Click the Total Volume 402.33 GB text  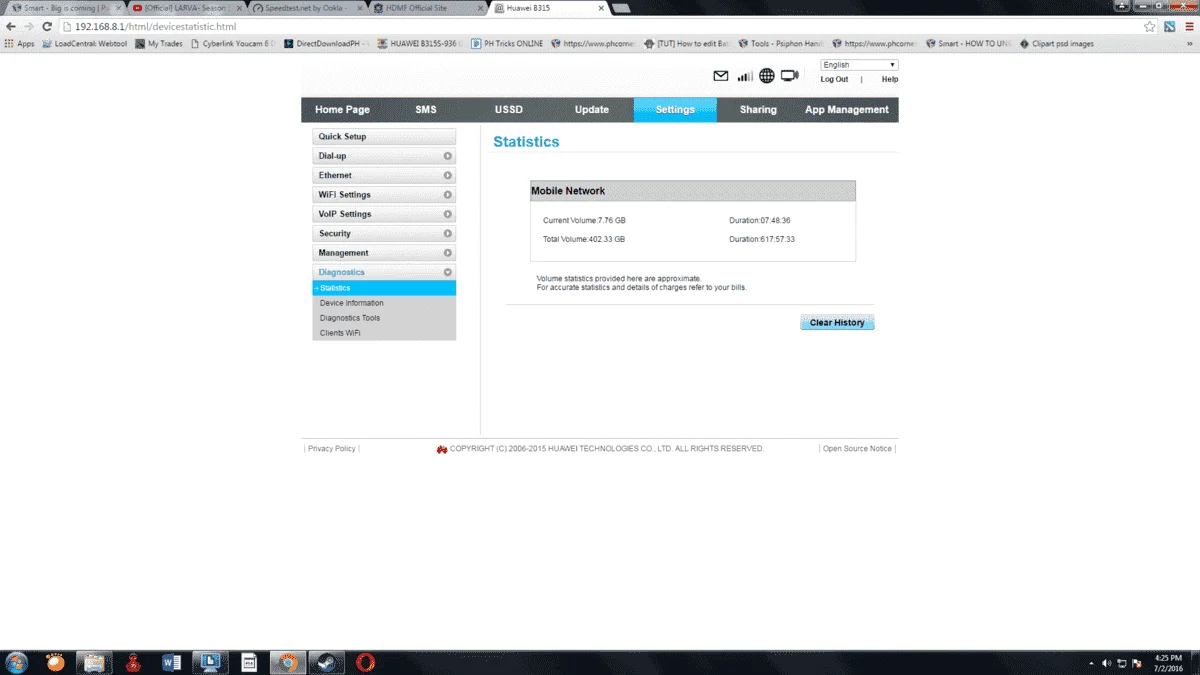tap(584, 239)
